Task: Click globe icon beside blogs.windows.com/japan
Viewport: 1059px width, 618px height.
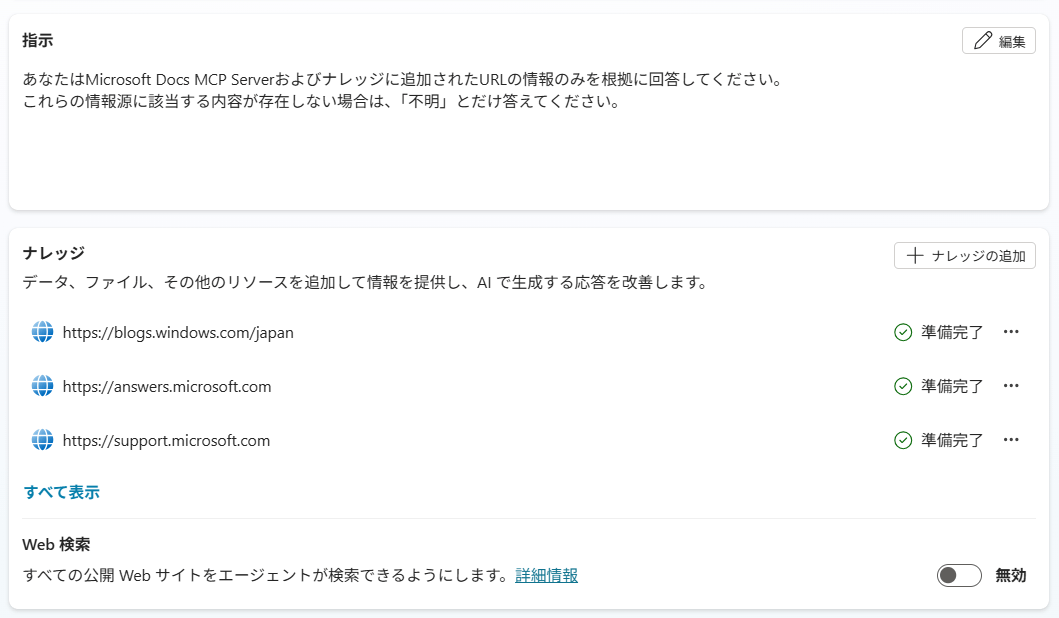Action: pyautogui.click(x=42, y=333)
